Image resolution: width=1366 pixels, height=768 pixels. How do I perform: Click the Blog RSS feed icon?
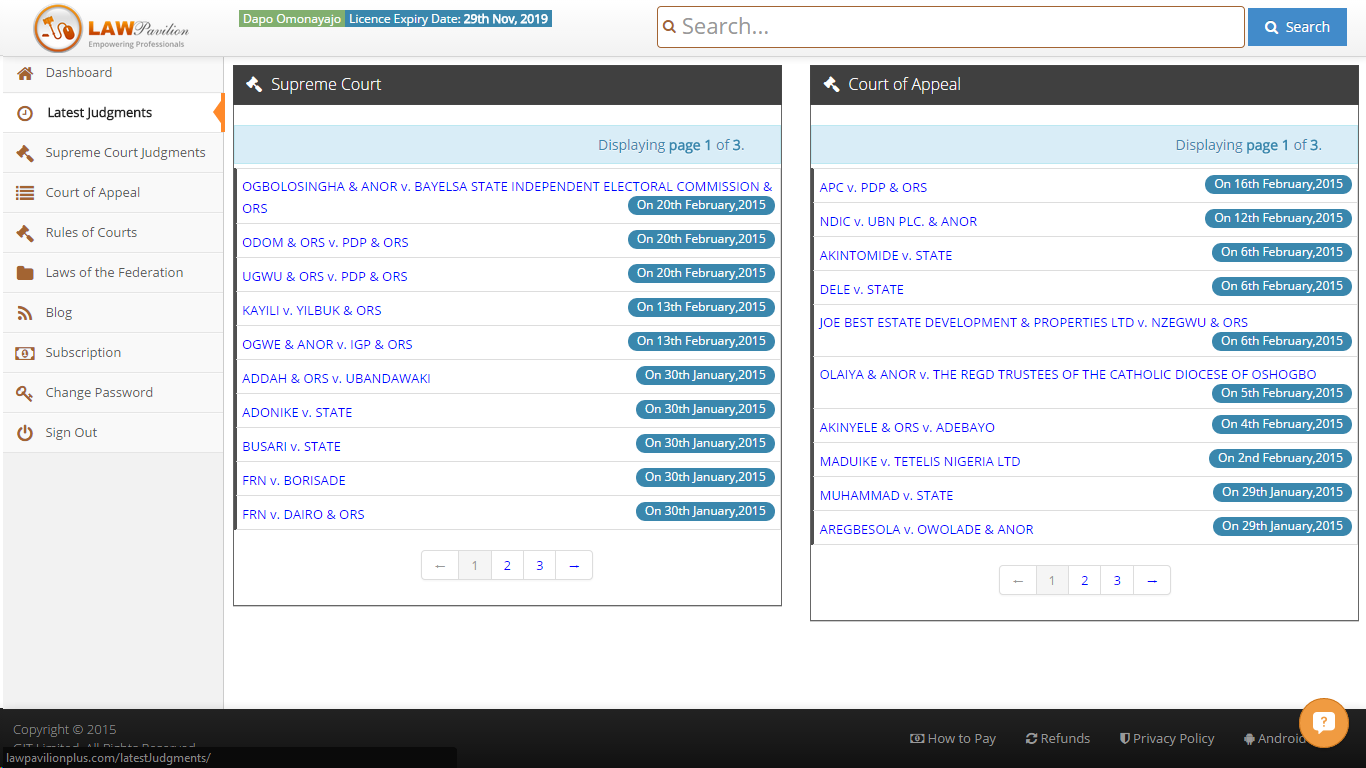[25, 313]
